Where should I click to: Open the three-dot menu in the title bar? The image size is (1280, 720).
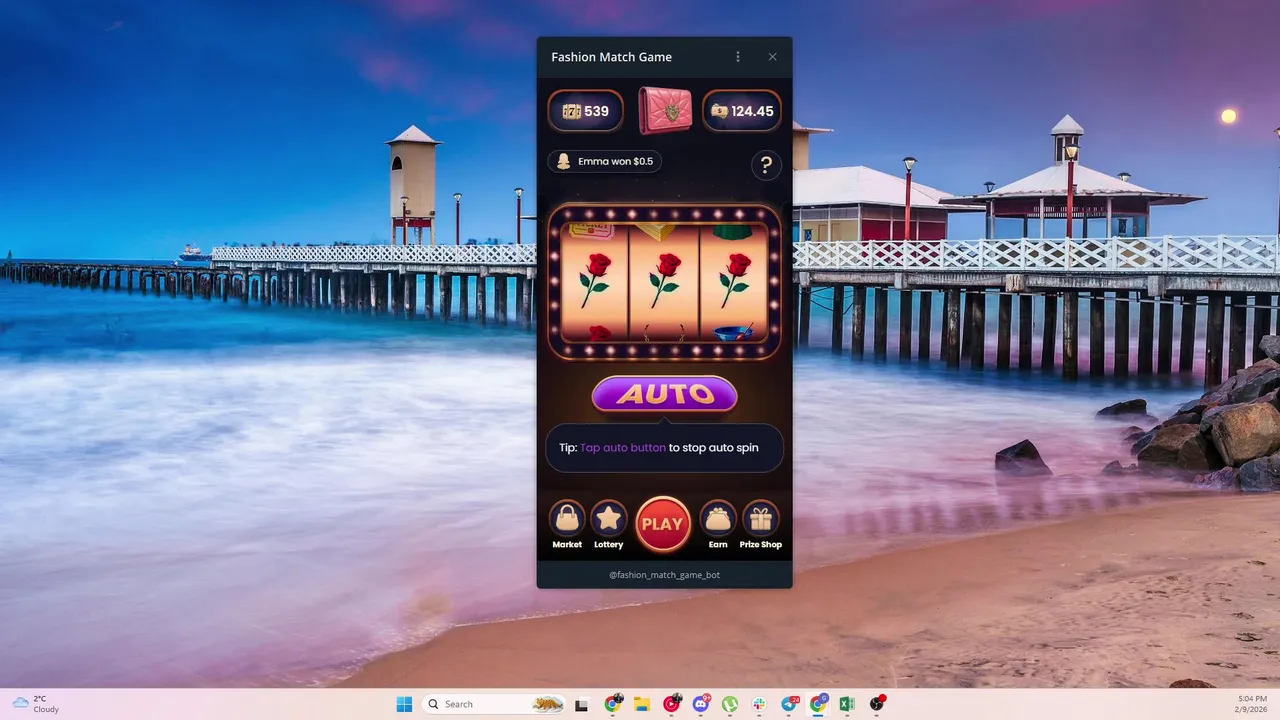coord(738,57)
